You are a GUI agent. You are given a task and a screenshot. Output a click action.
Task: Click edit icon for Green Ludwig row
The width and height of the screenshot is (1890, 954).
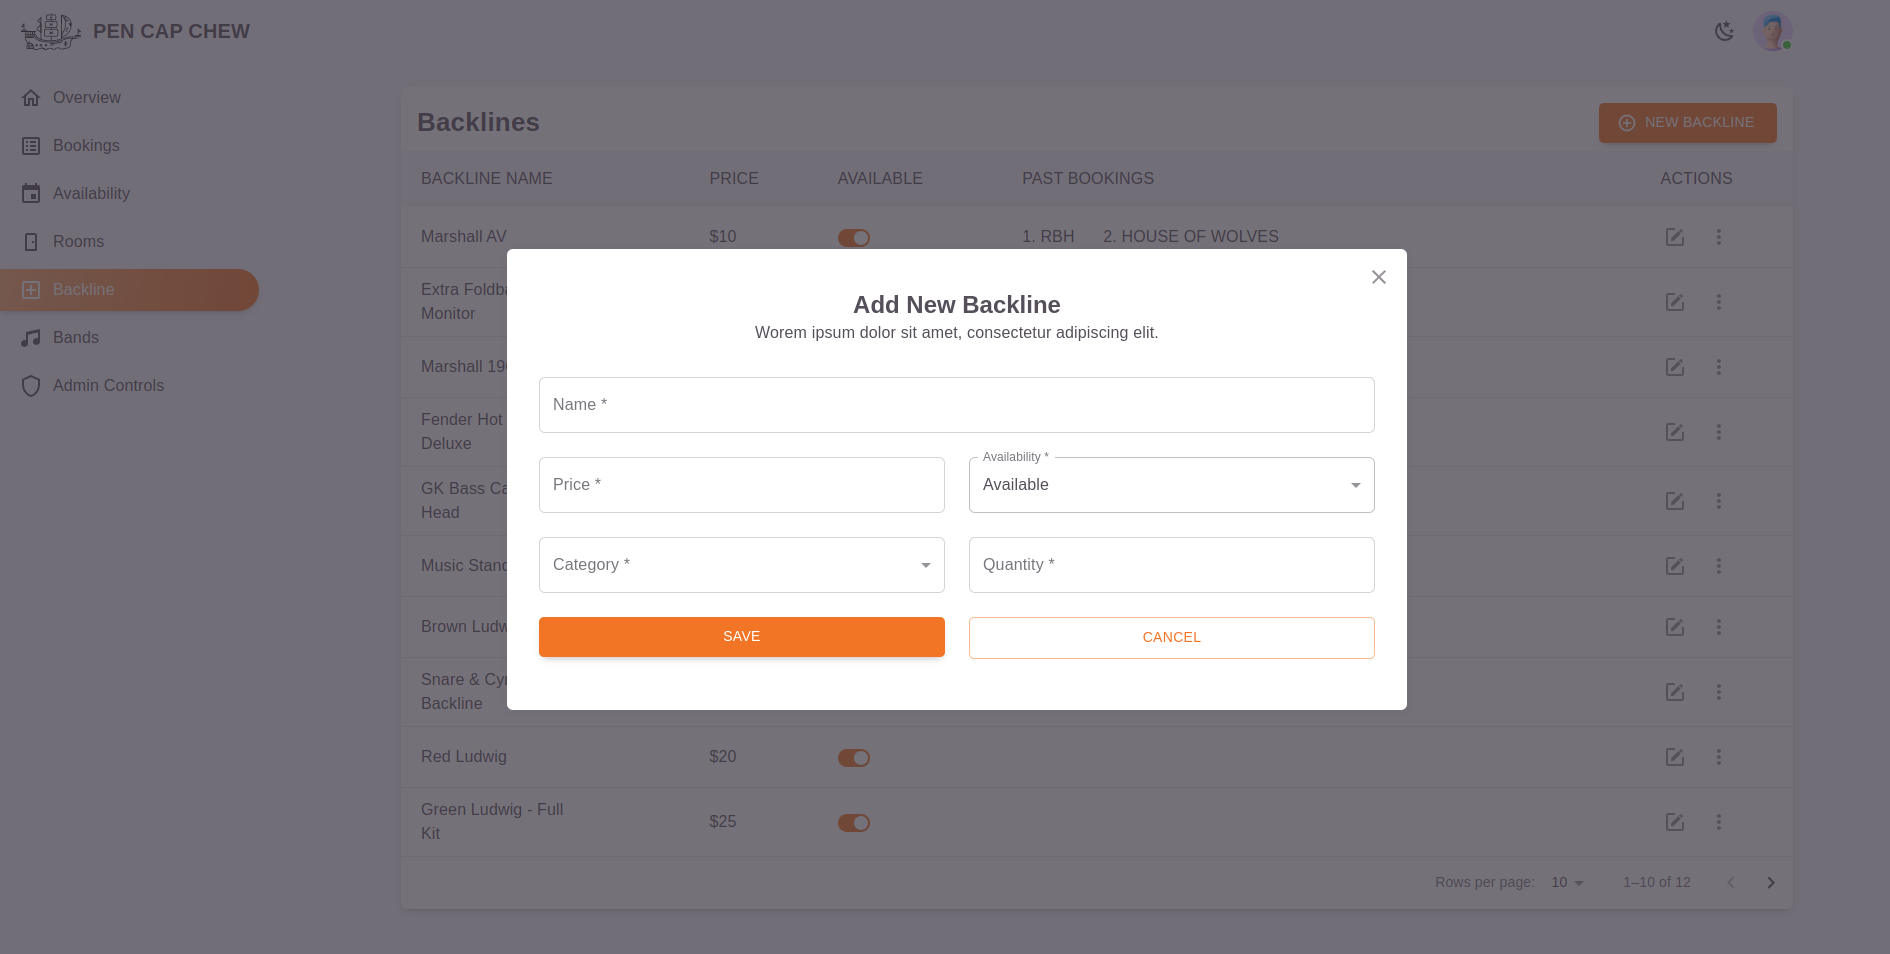pyautogui.click(x=1674, y=822)
